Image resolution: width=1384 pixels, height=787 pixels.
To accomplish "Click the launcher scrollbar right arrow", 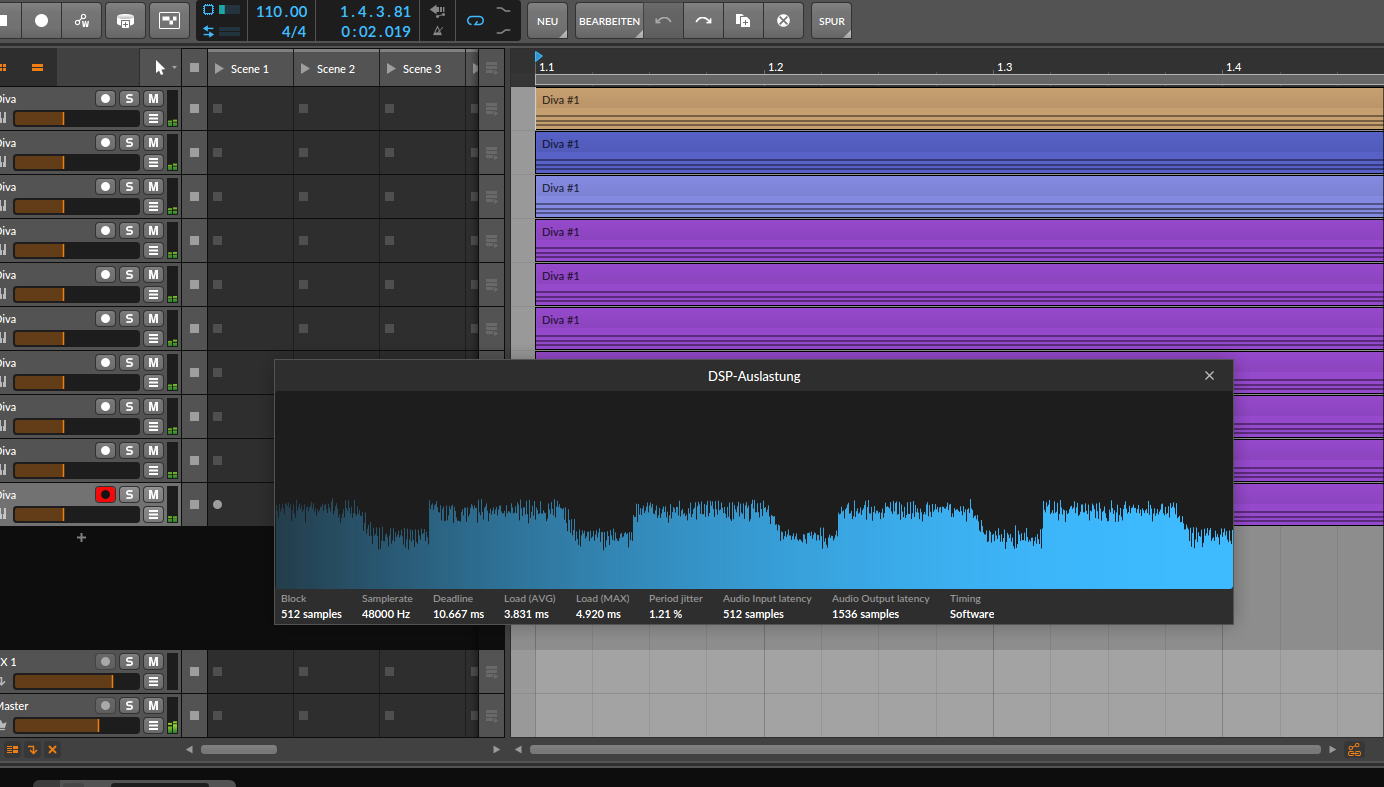I will point(496,749).
